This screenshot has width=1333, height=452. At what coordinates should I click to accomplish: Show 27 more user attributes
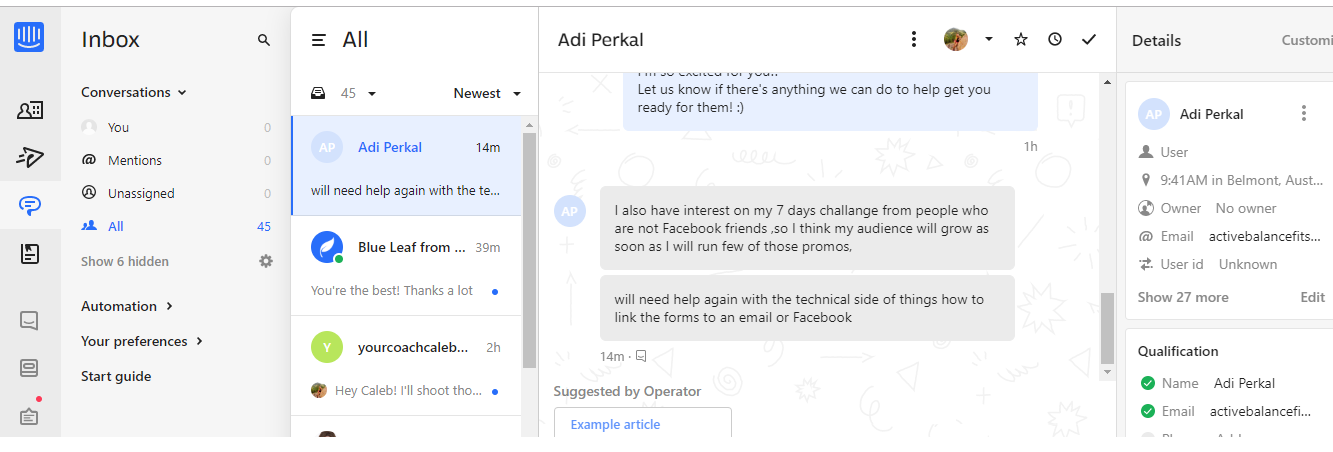[x=1183, y=297]
